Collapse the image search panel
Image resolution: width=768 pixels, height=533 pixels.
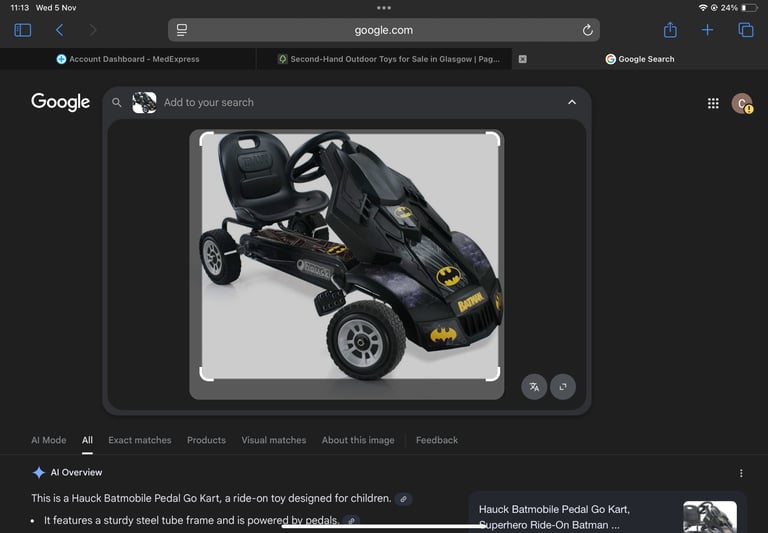click(572, 102)
